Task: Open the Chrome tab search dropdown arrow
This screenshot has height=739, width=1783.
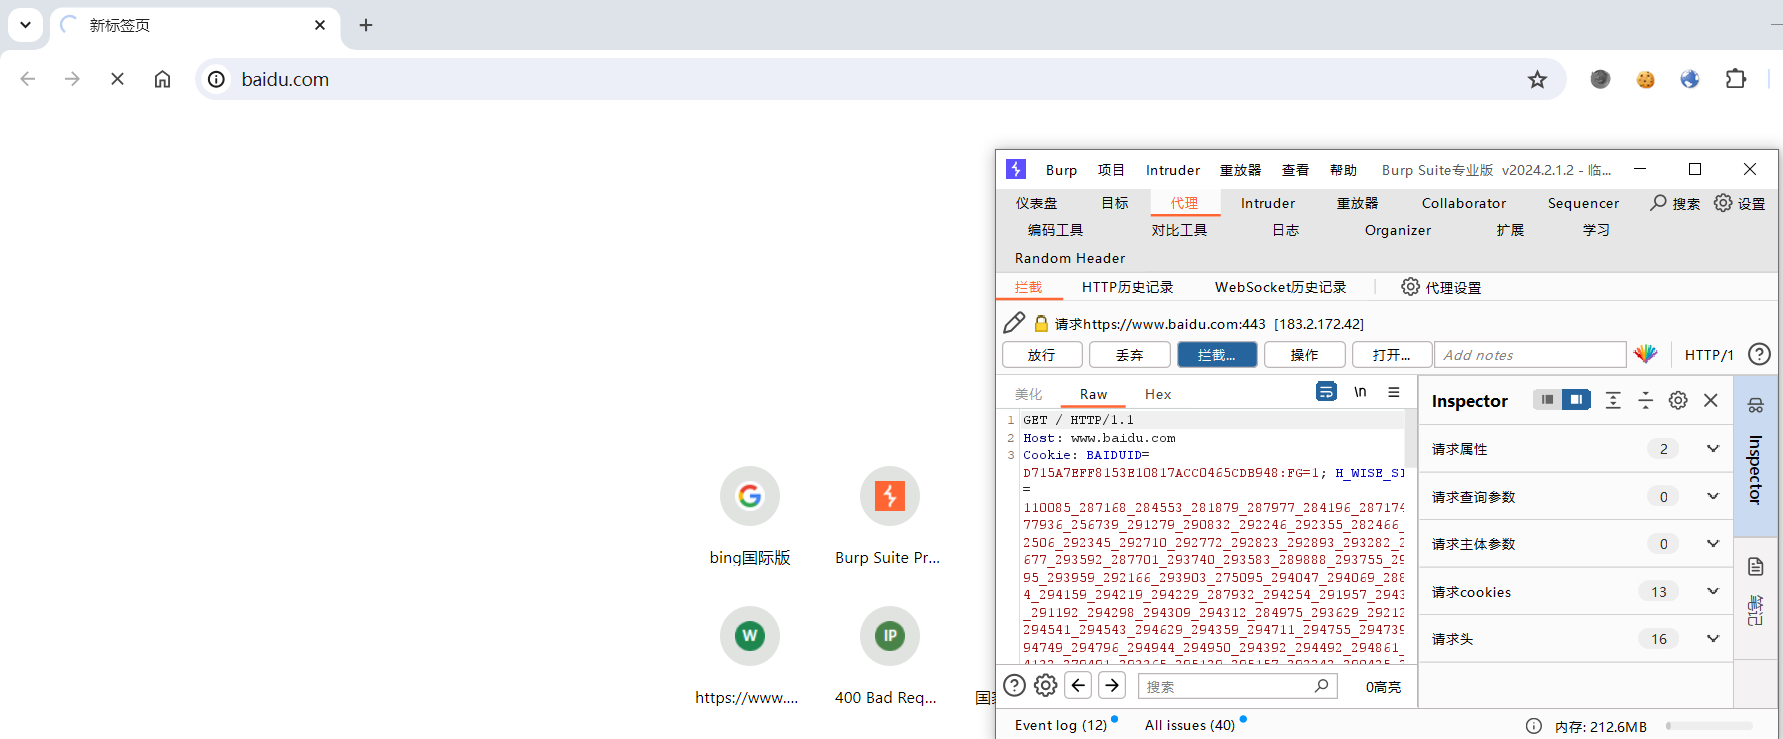Action: 25,25
